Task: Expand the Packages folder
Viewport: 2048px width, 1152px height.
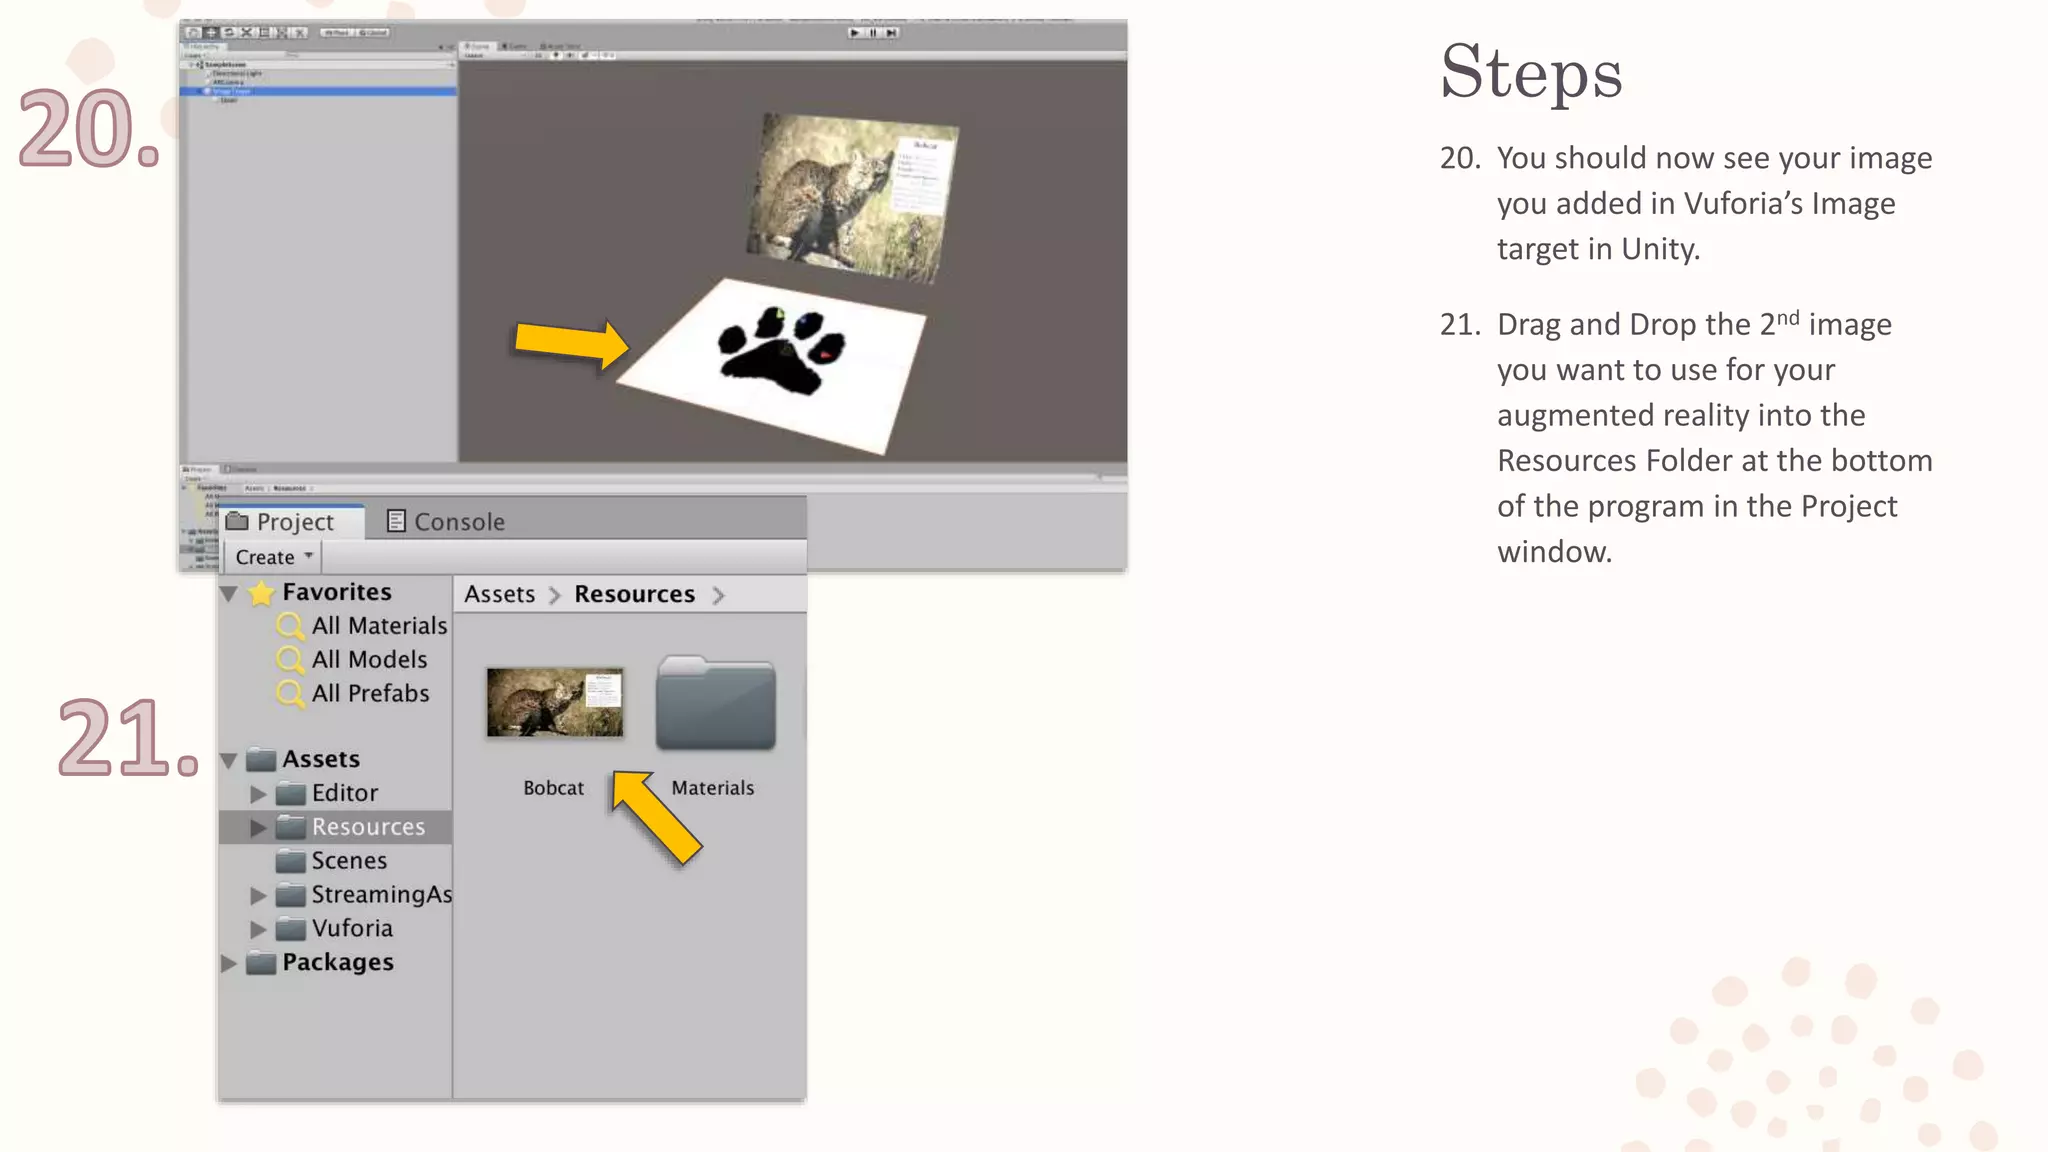Action: pos(229,963)
